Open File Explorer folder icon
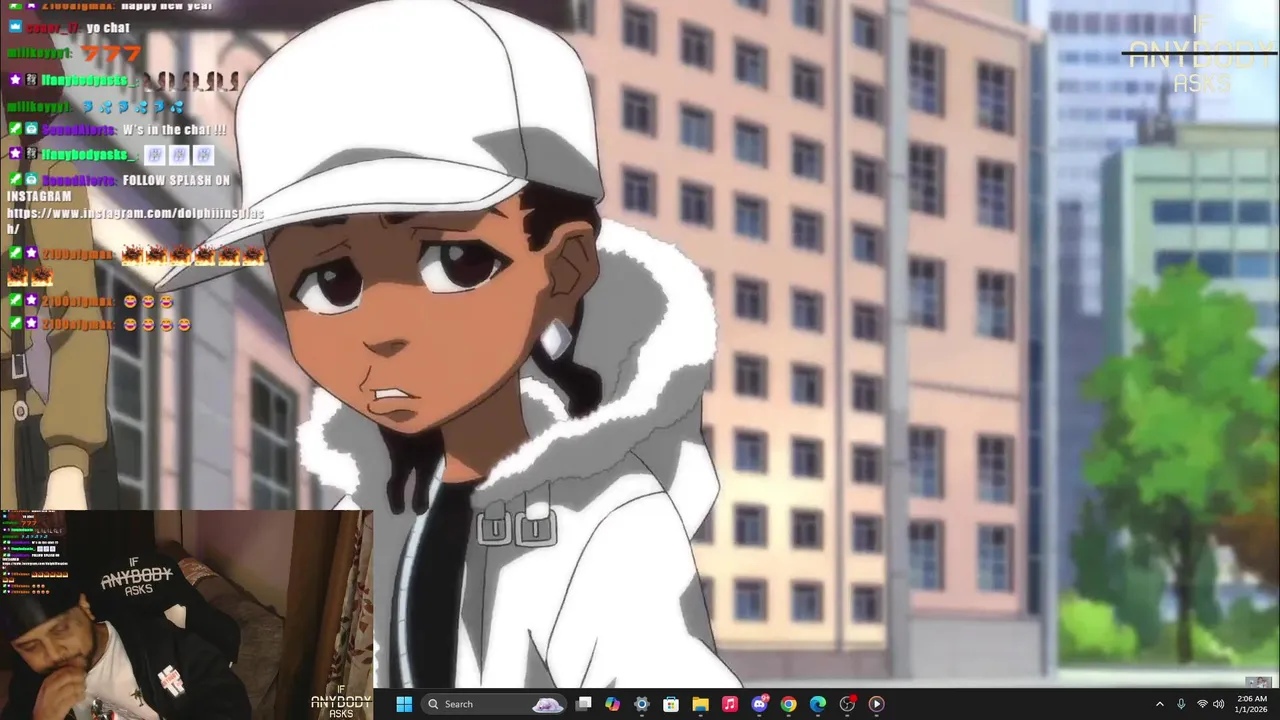This screenshot has width=1280, height=720. [x=700, y=704]
